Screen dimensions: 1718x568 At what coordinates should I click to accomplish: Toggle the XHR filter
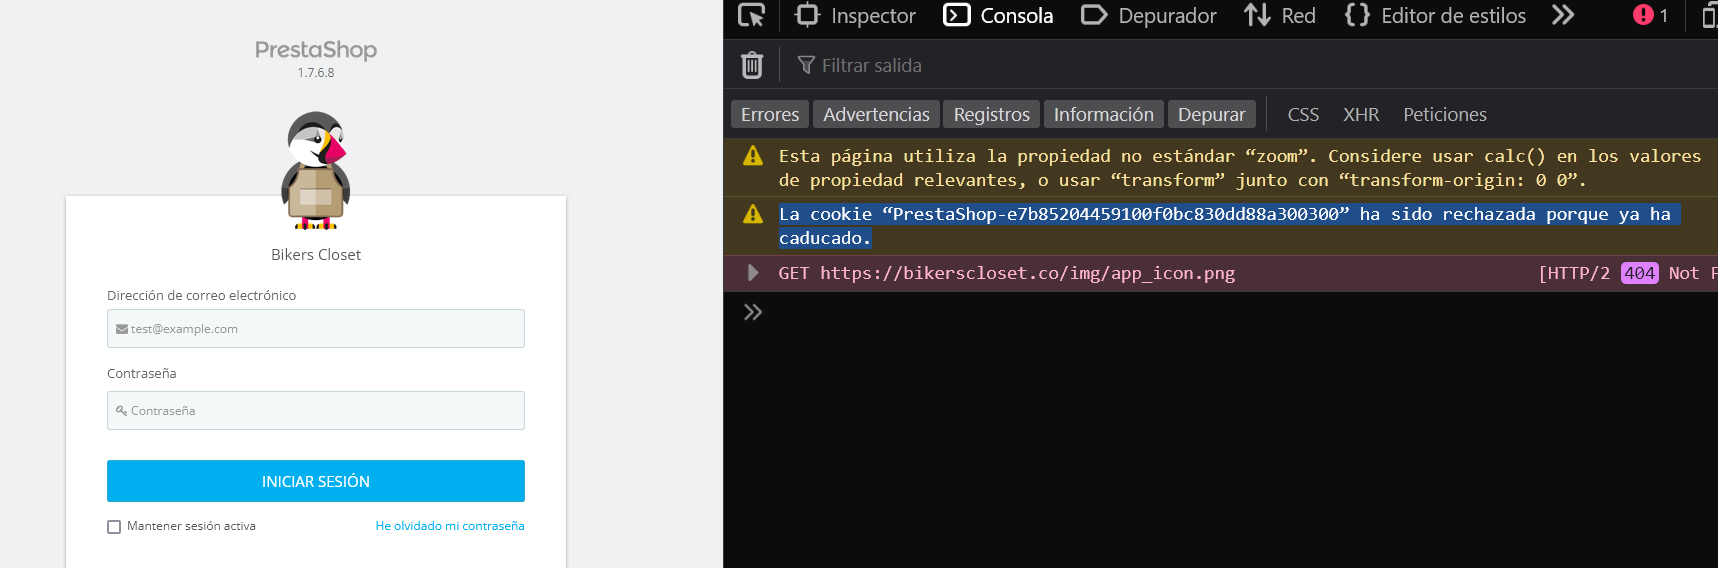[x=1361, y=114]
